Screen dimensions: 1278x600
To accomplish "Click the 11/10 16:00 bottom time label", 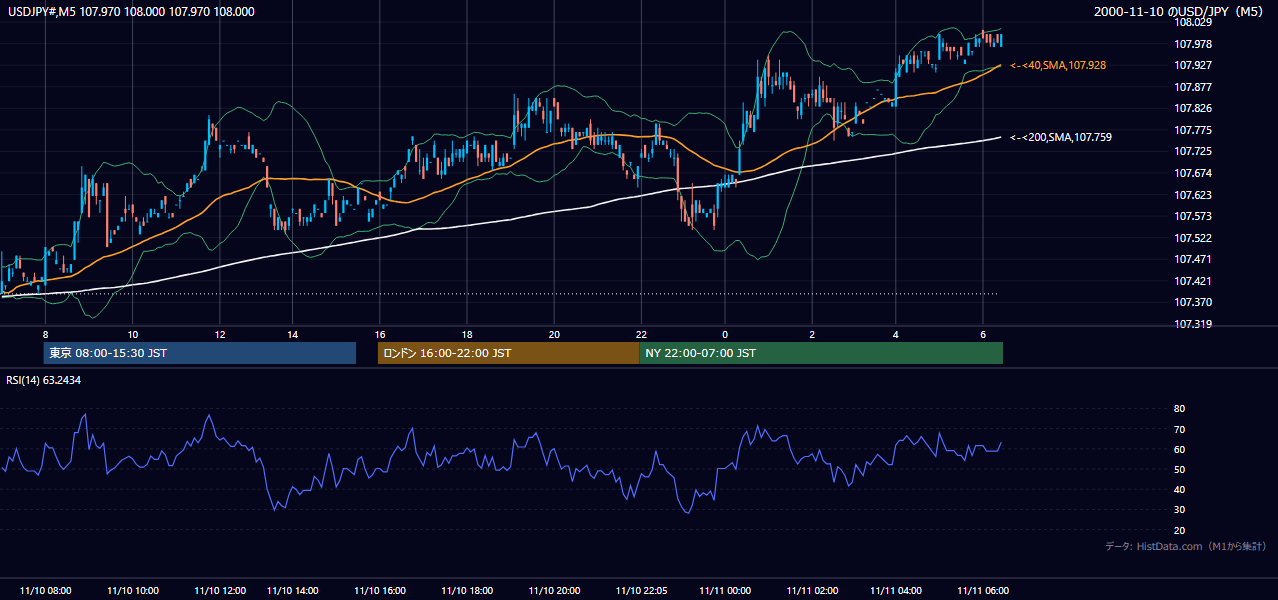I will [380, 591].
